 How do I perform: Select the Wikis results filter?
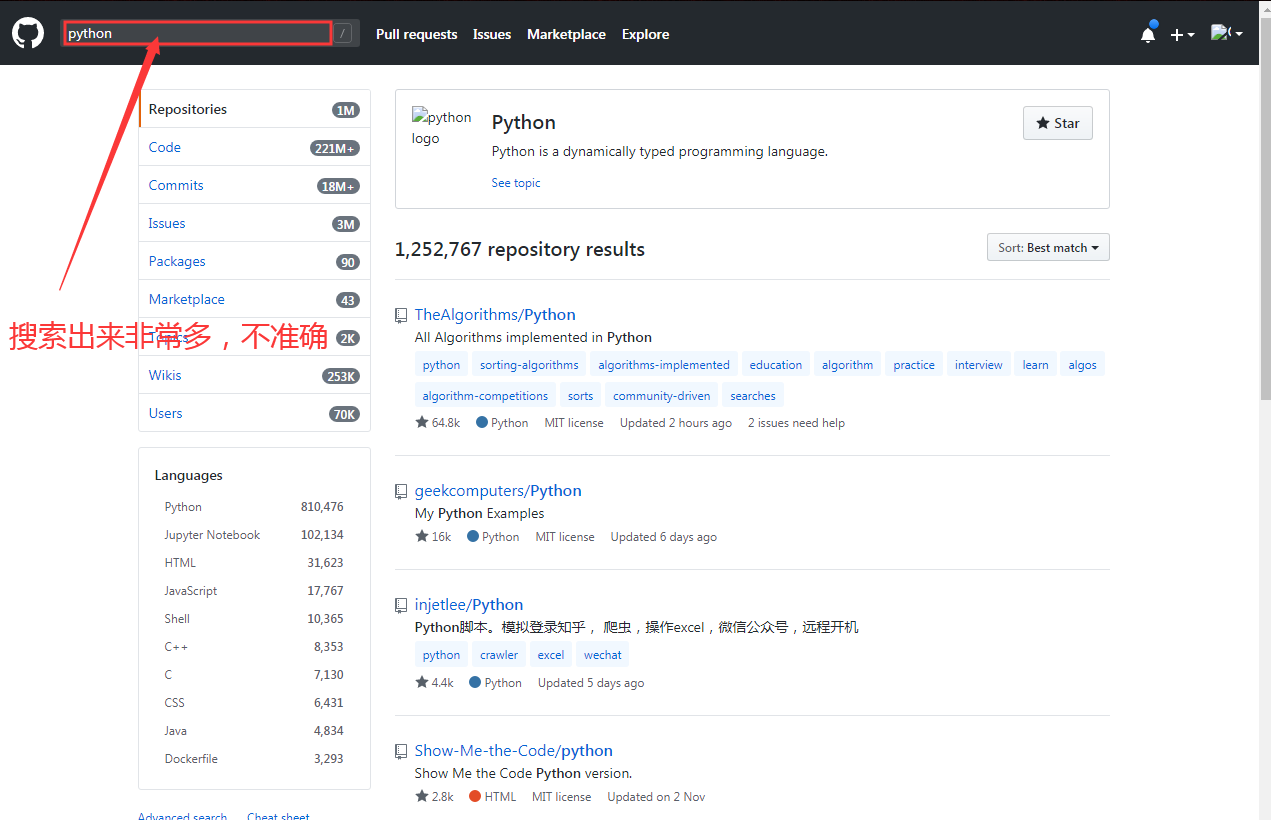click(x=254, y=375)
